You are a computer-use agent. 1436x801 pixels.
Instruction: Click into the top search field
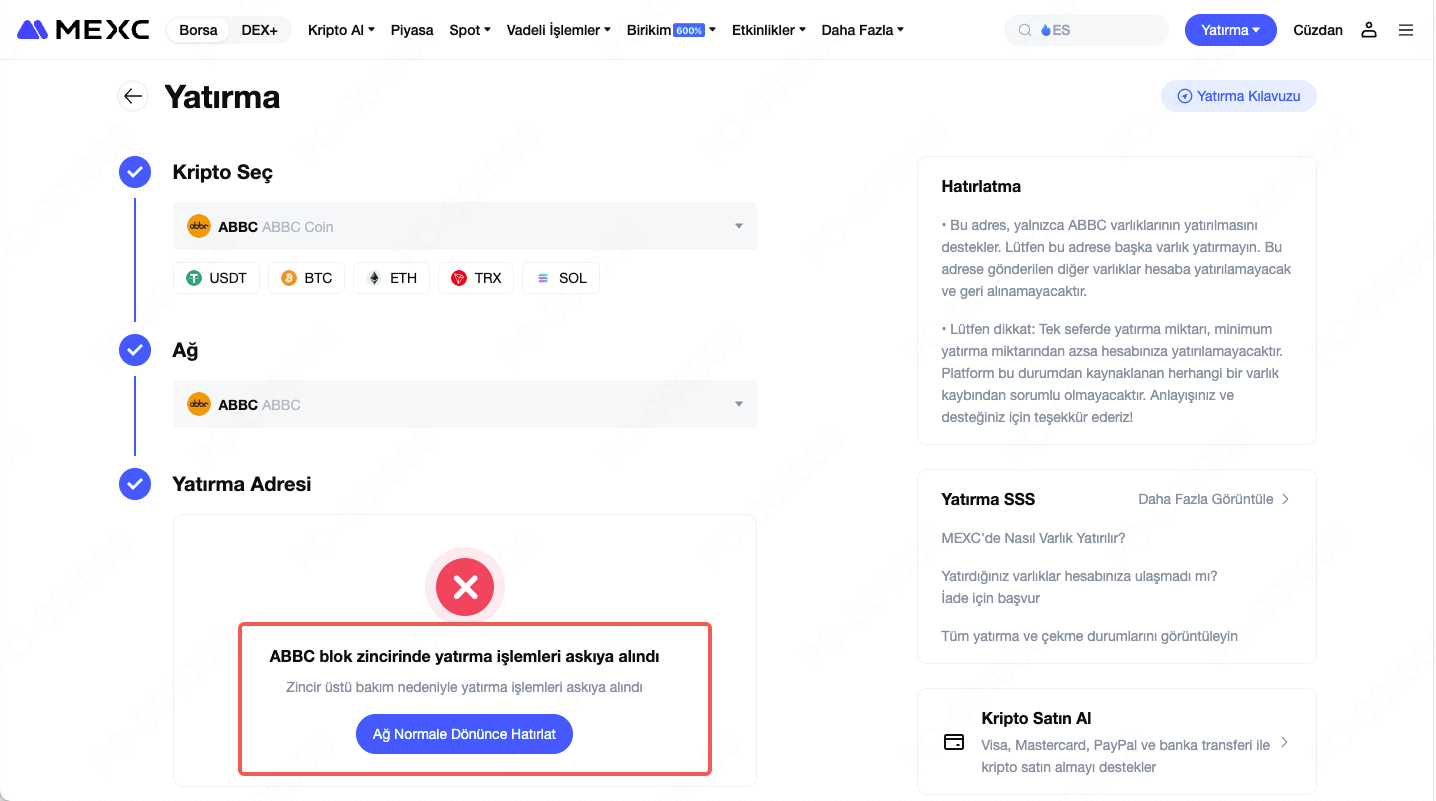1086,30
